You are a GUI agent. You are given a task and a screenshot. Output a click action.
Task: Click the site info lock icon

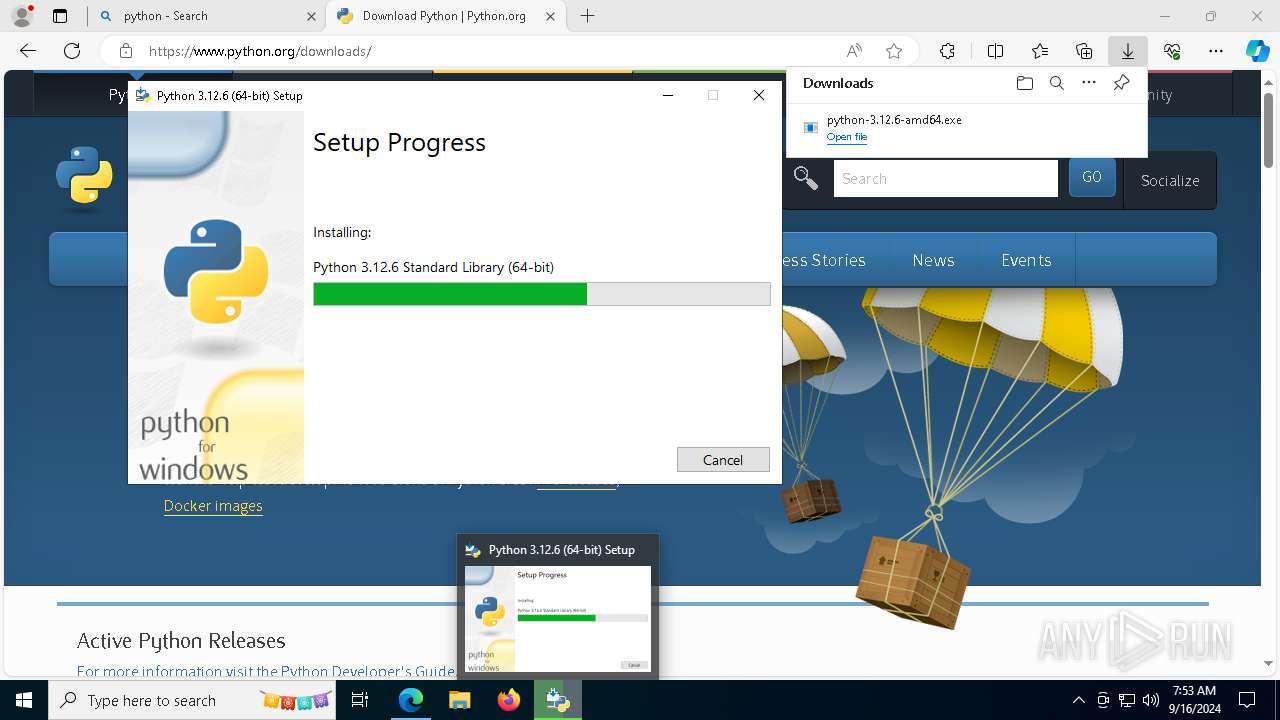coord(125,51)
